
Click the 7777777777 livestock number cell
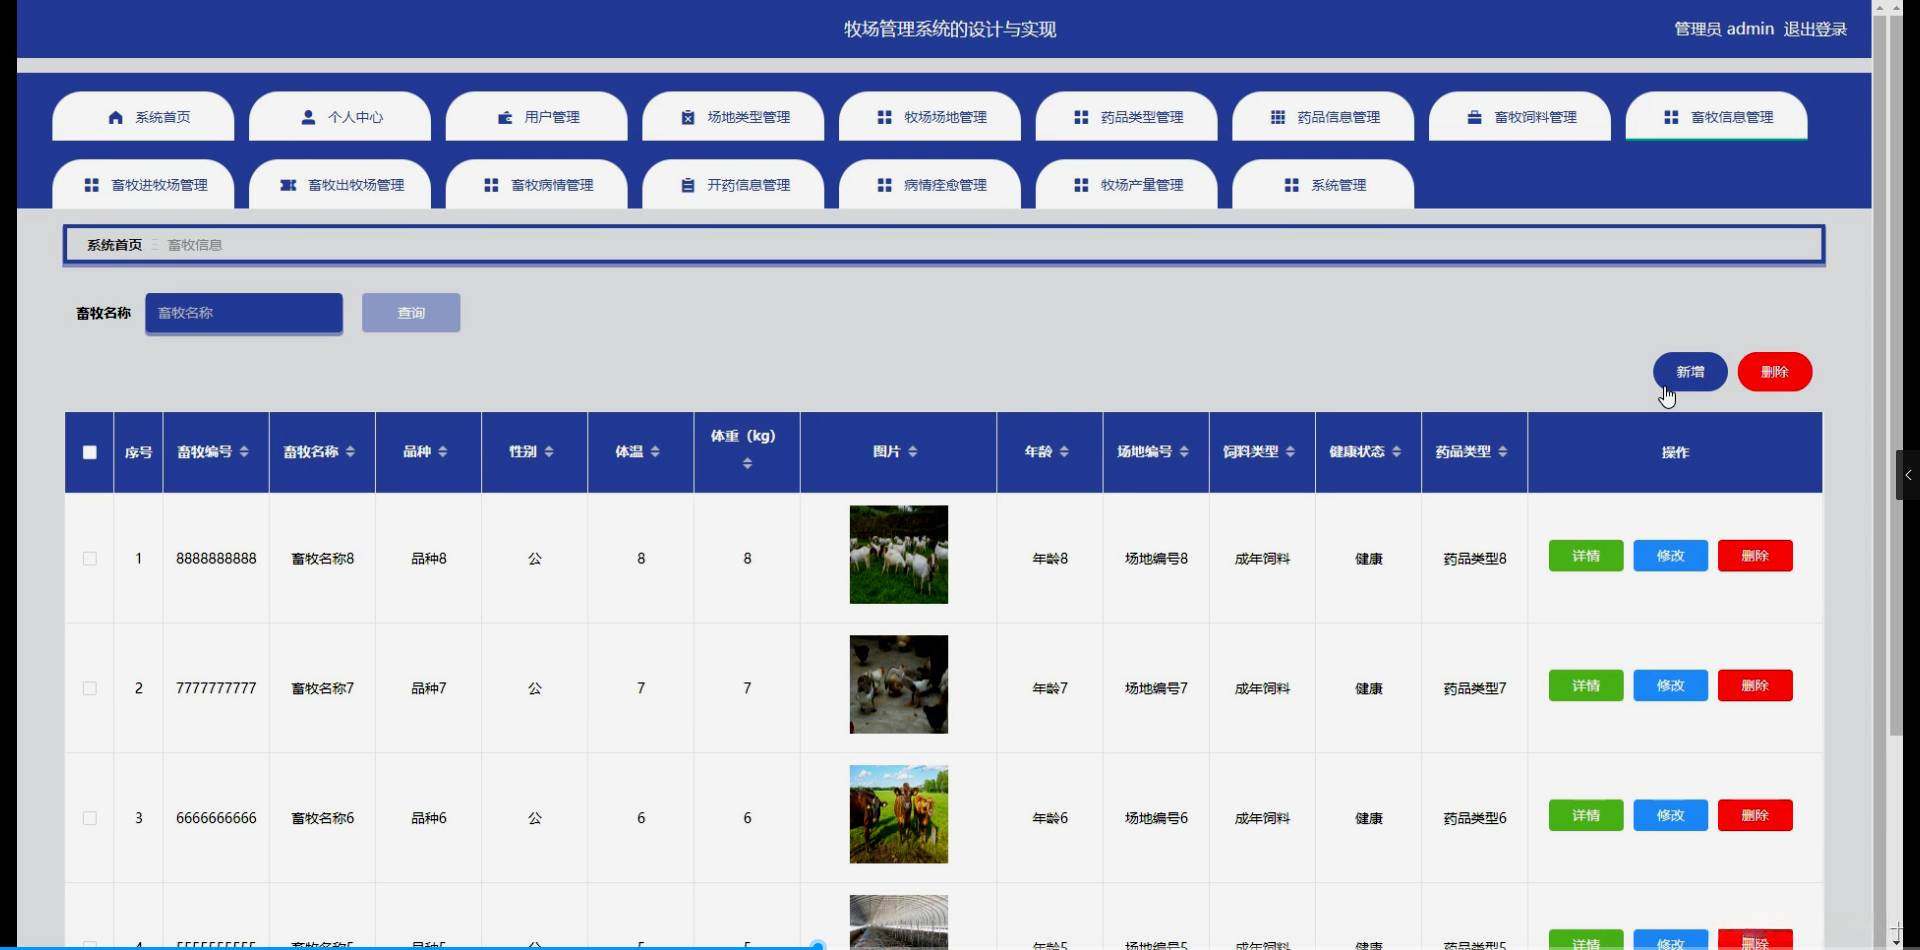tap(216, 689)
